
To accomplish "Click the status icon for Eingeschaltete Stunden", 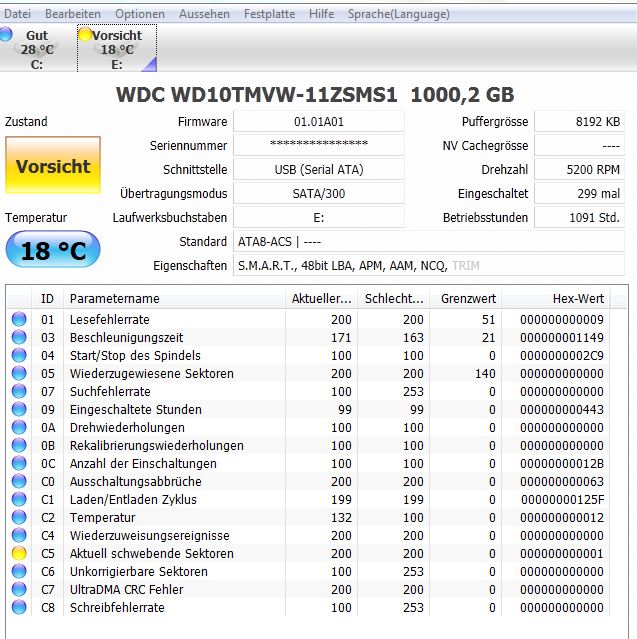I will point(19,409).
